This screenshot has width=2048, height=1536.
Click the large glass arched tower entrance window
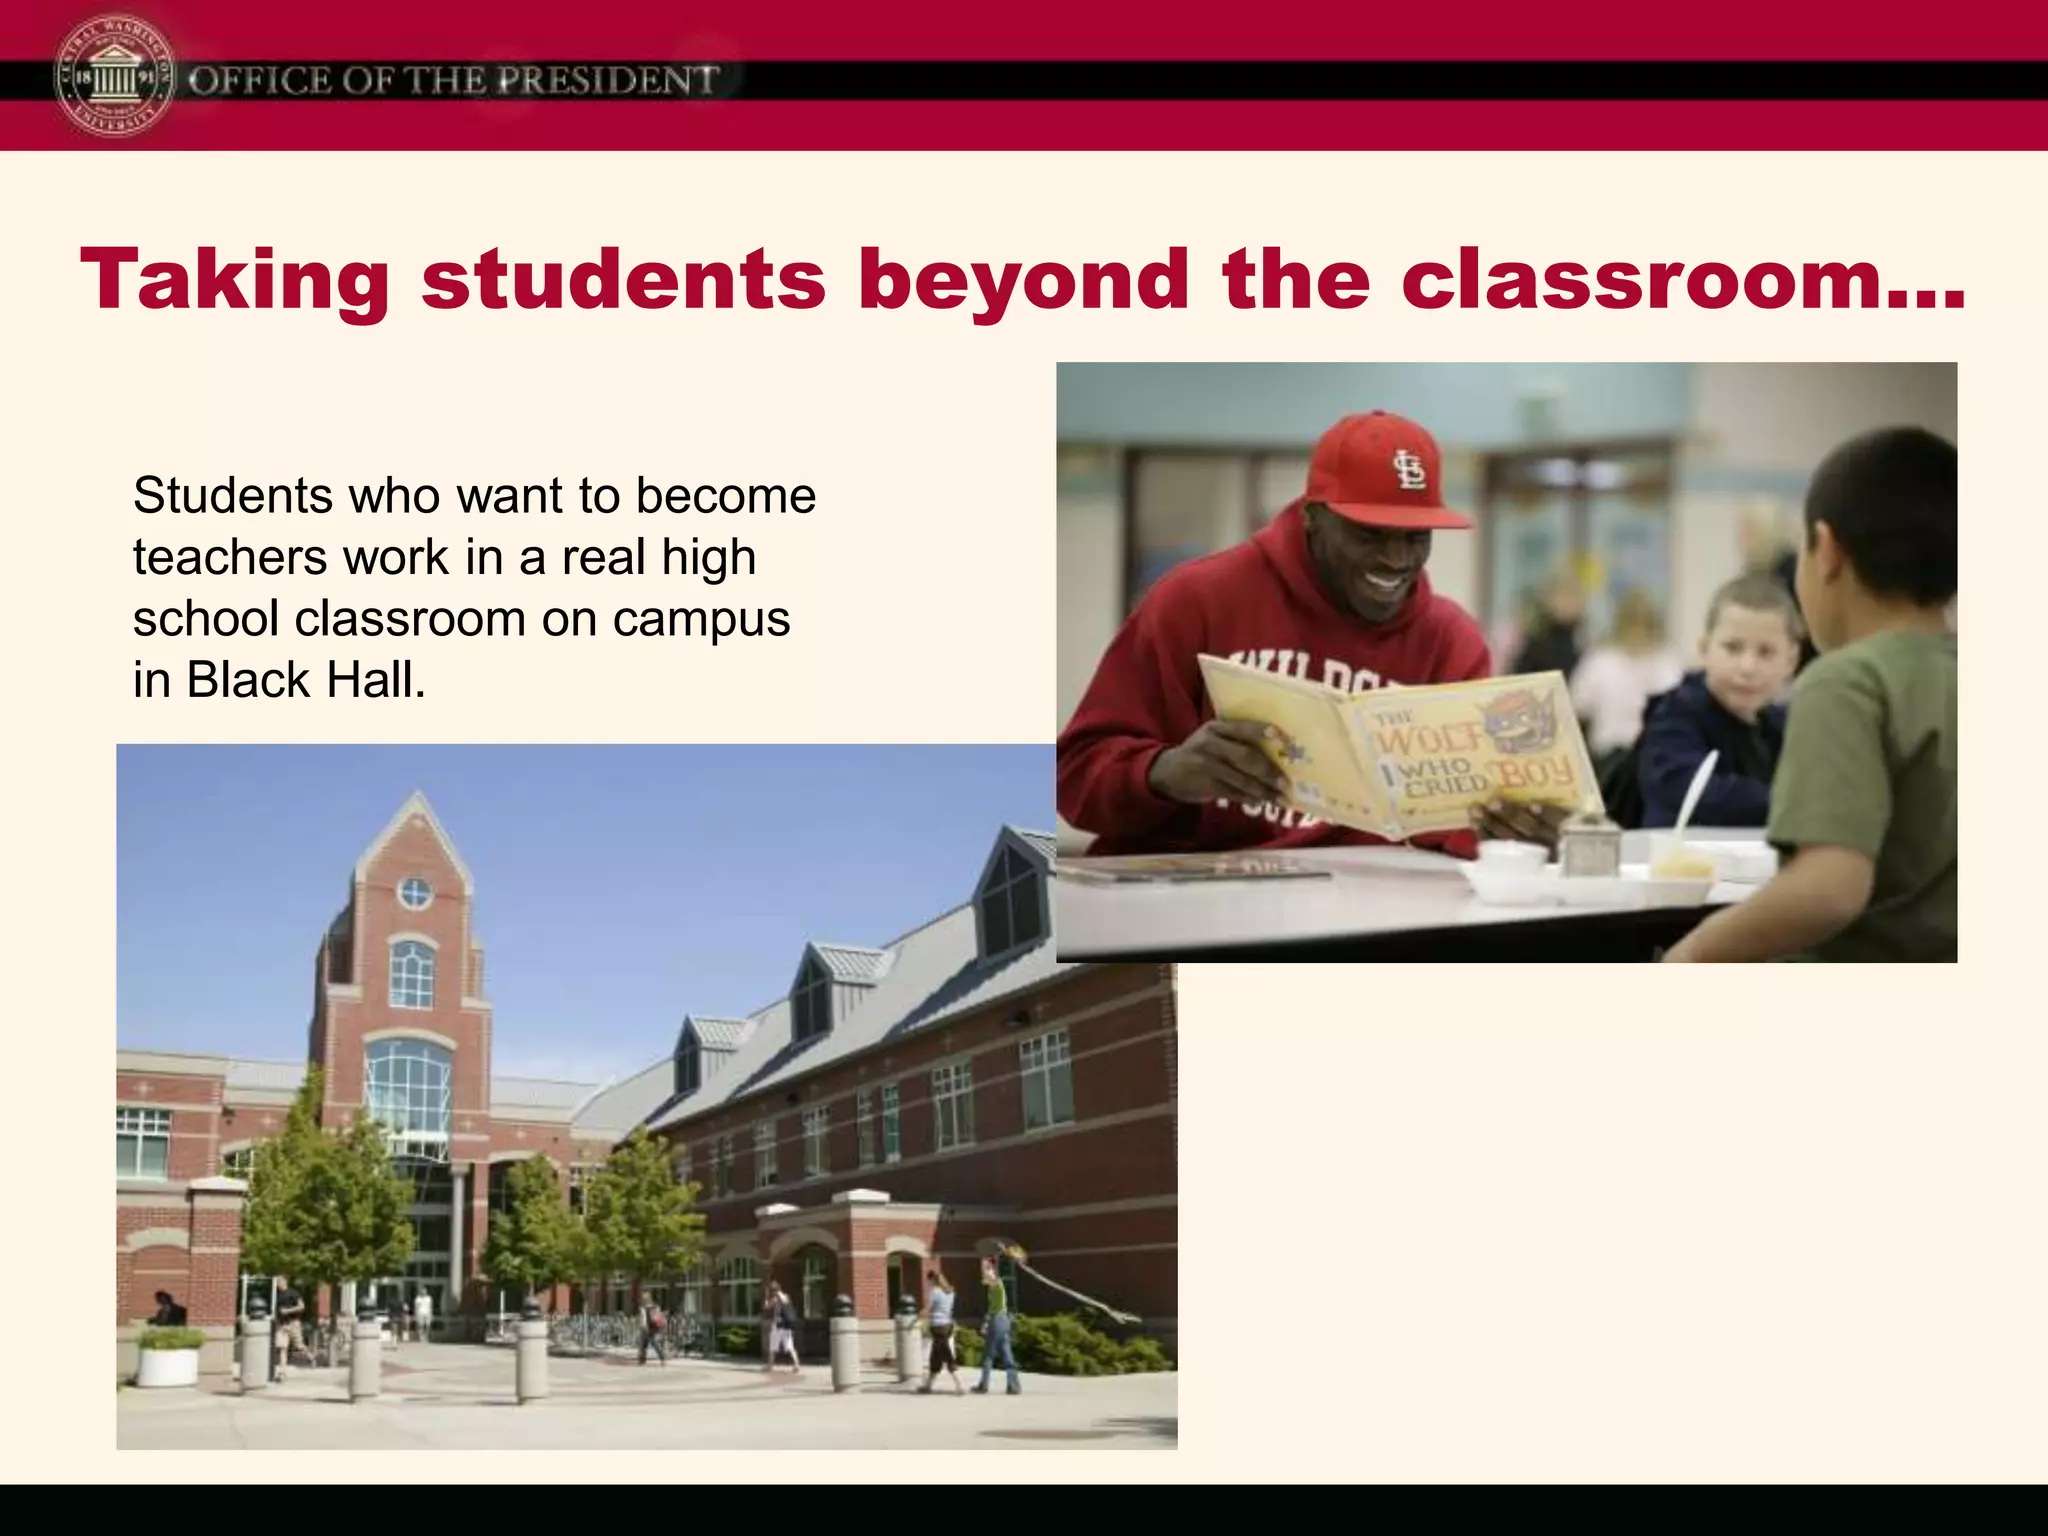pyautogui.click(x=409, y=1095)
